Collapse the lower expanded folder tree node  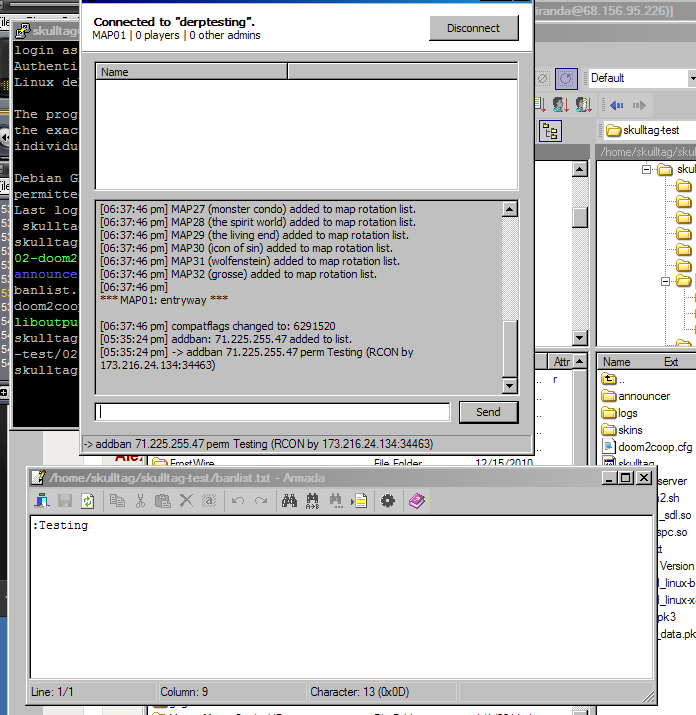pos(665,282)
